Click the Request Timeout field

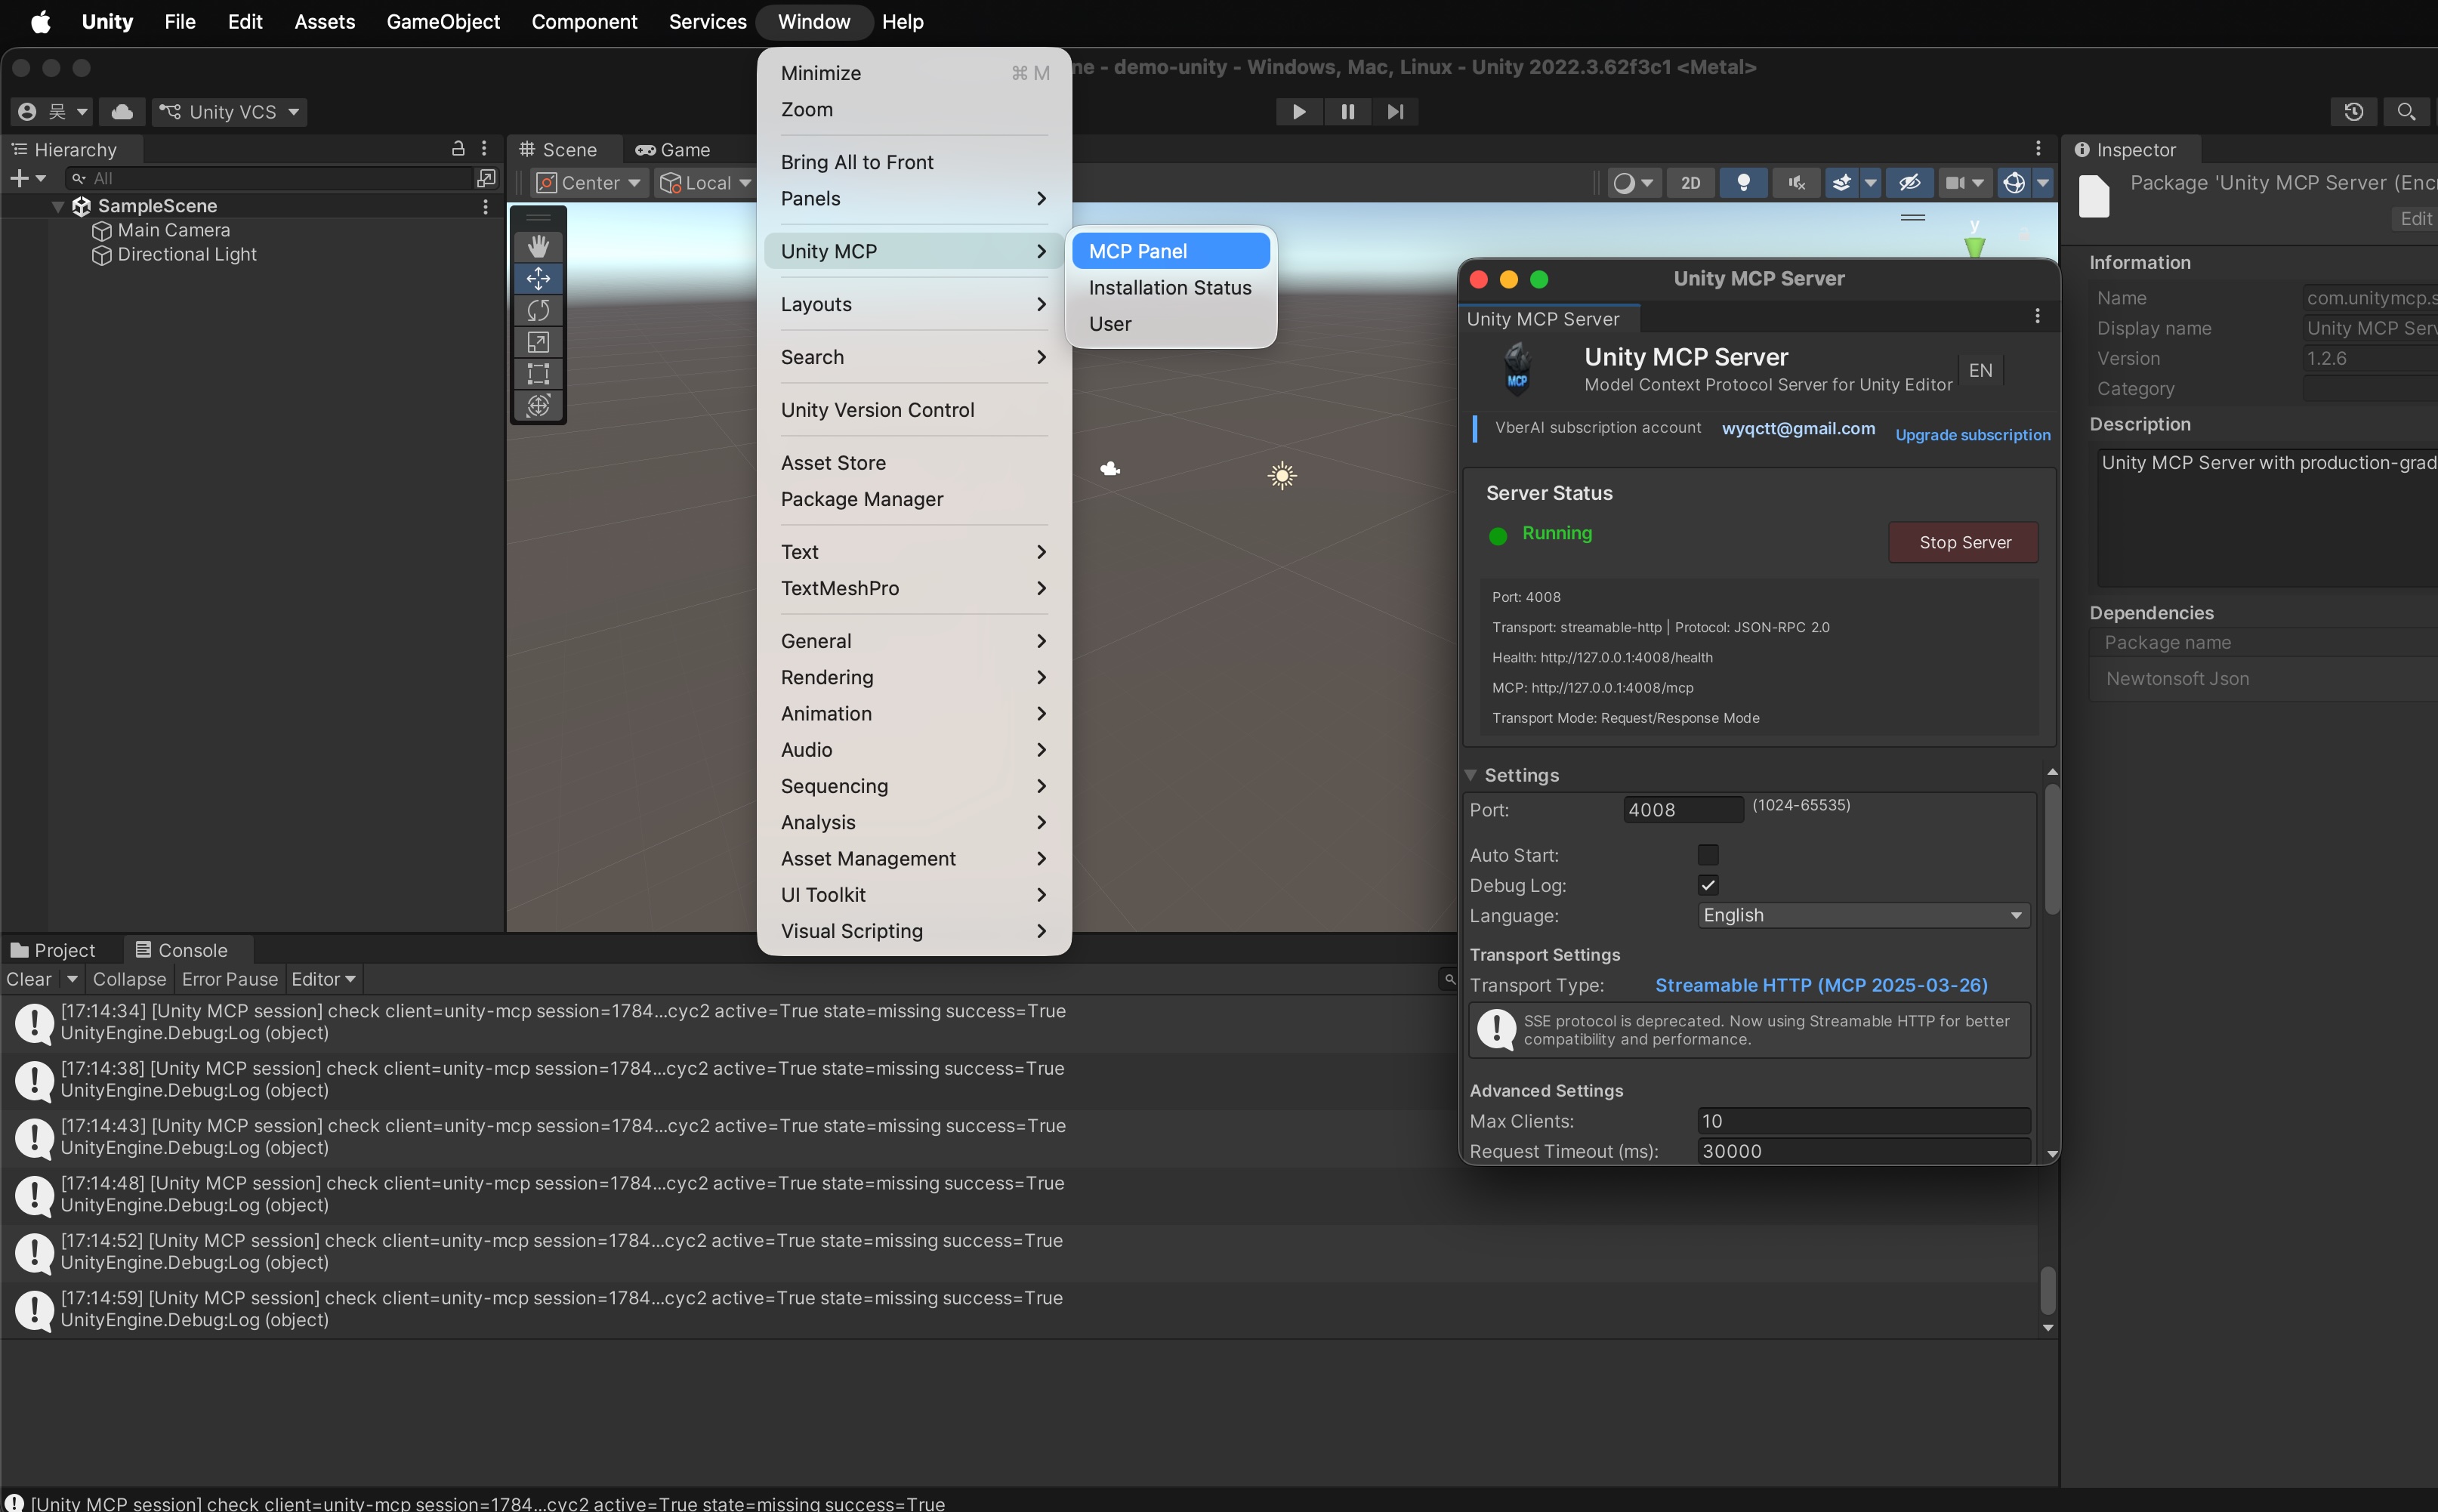coord(1864,1151)
